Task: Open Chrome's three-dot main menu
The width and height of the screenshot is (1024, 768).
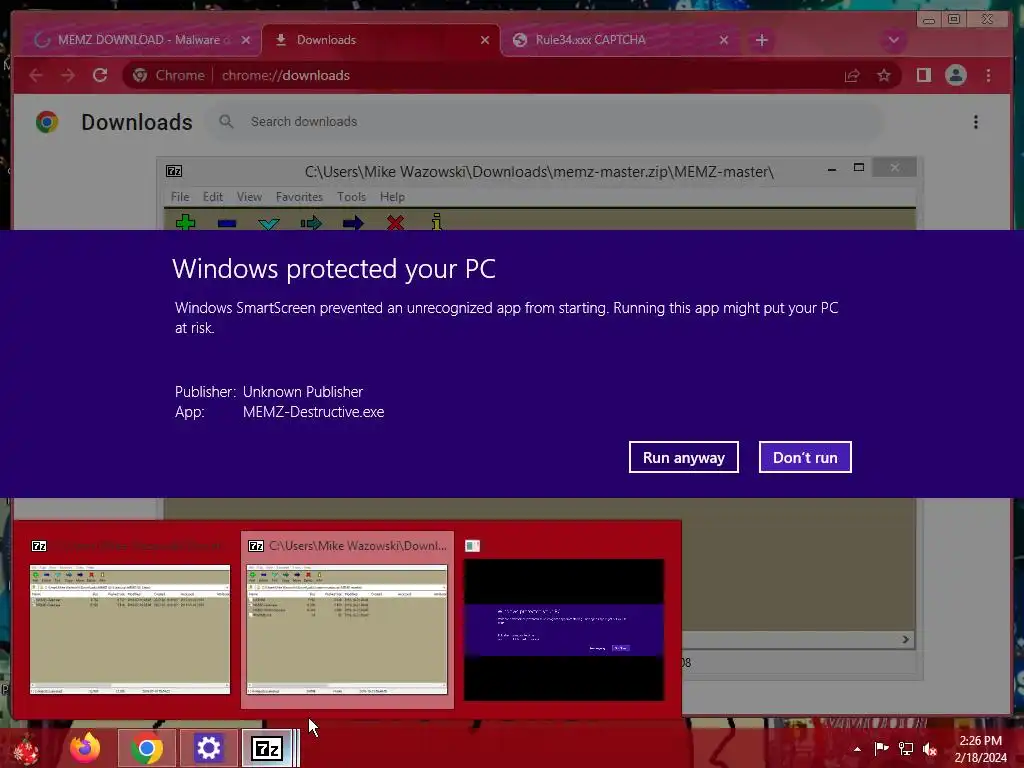Action: coord(988,76)
